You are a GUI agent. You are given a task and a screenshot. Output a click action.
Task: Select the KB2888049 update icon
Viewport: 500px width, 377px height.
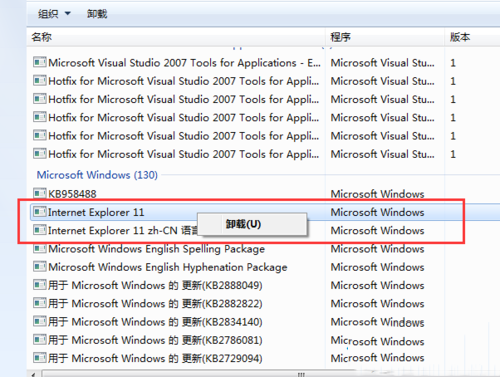tap(40, 285)
